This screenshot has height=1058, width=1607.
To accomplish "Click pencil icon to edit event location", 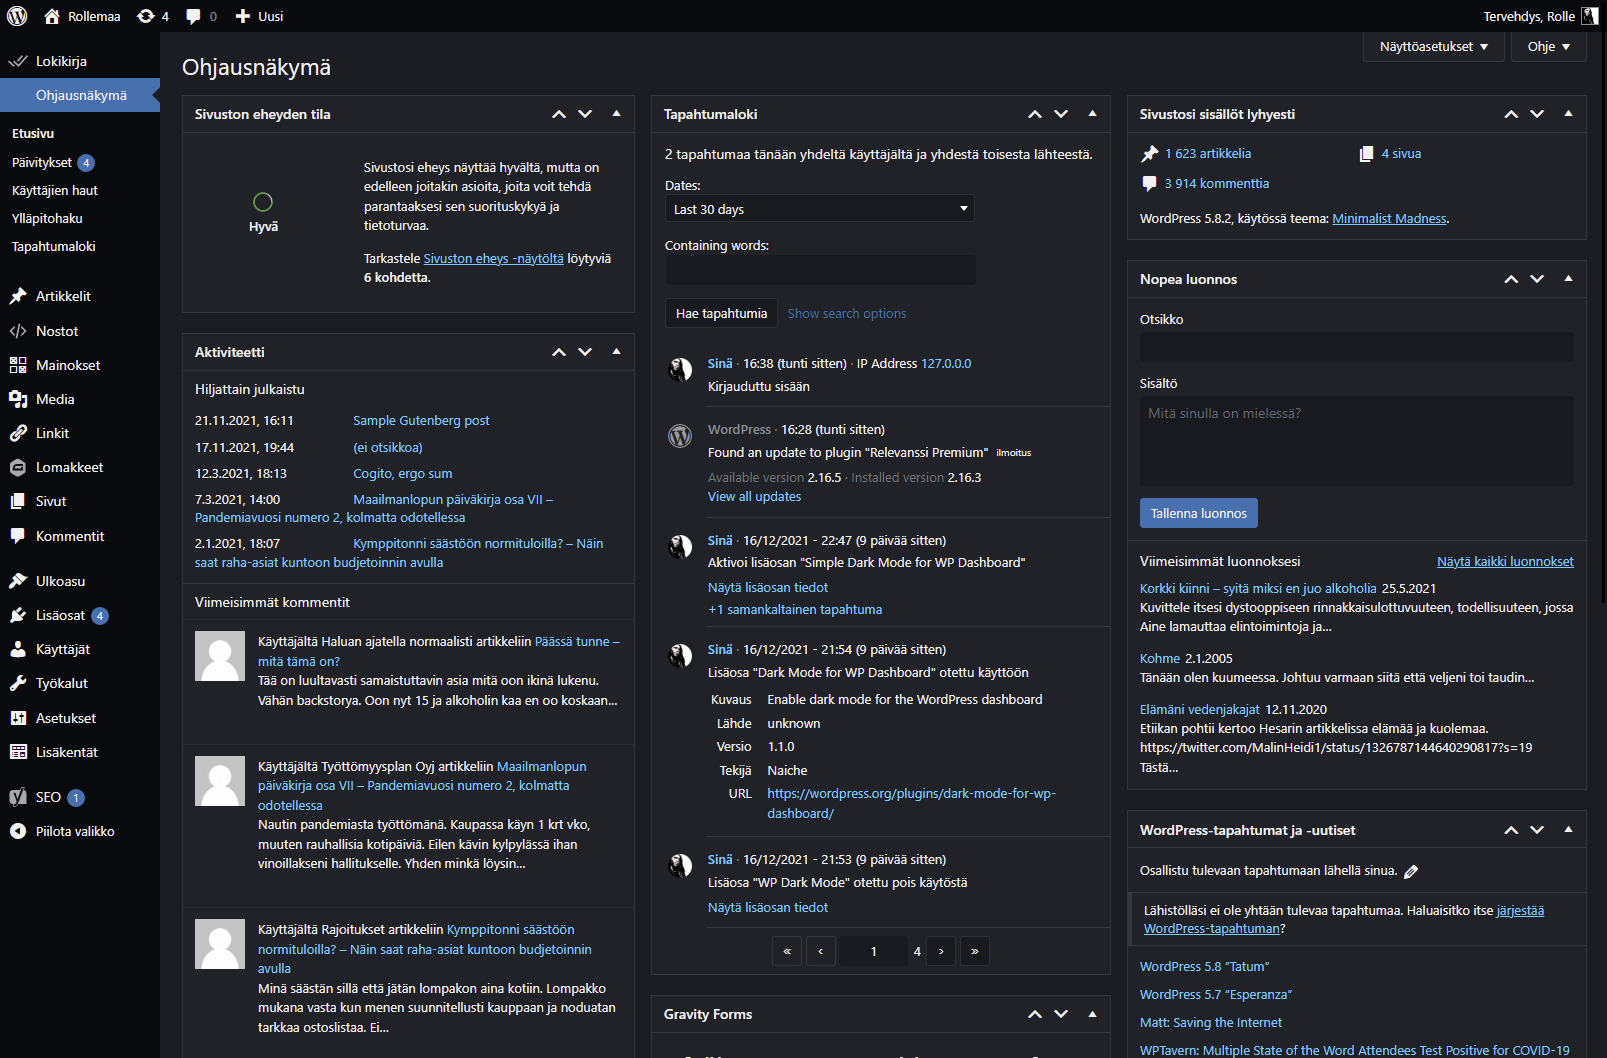I will click(x=1411, y=871).
